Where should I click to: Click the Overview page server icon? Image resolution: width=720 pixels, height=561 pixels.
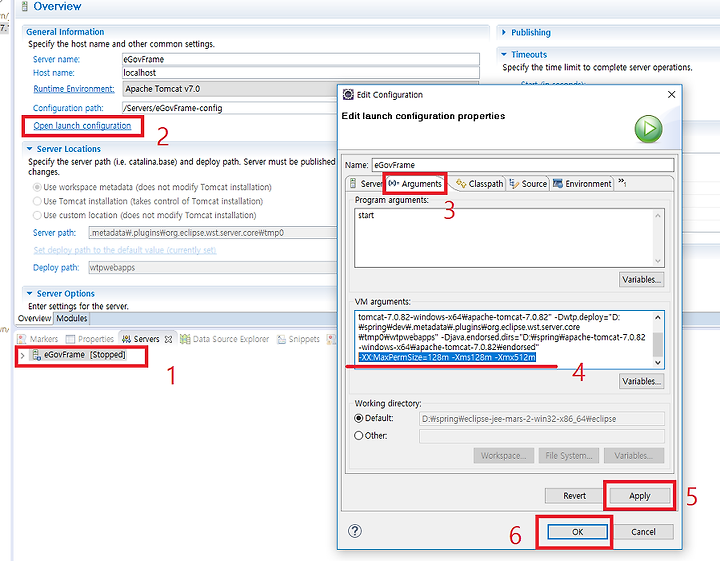pyautogui.click(x=24, y=6)
